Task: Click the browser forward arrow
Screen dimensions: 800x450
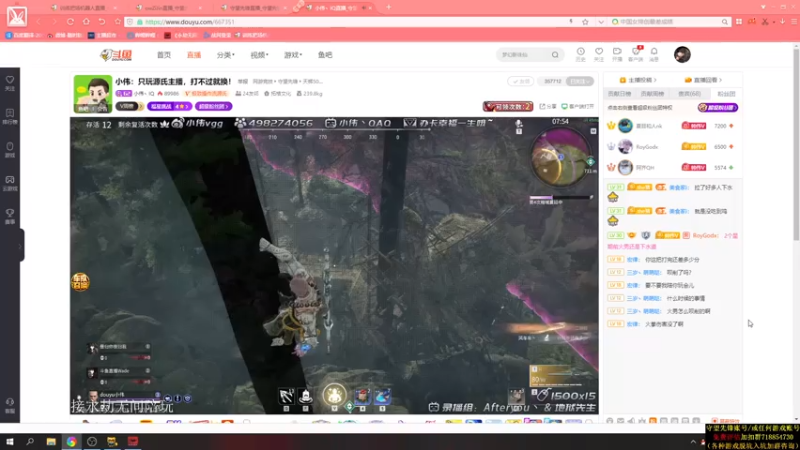Action: click(54, 22)
